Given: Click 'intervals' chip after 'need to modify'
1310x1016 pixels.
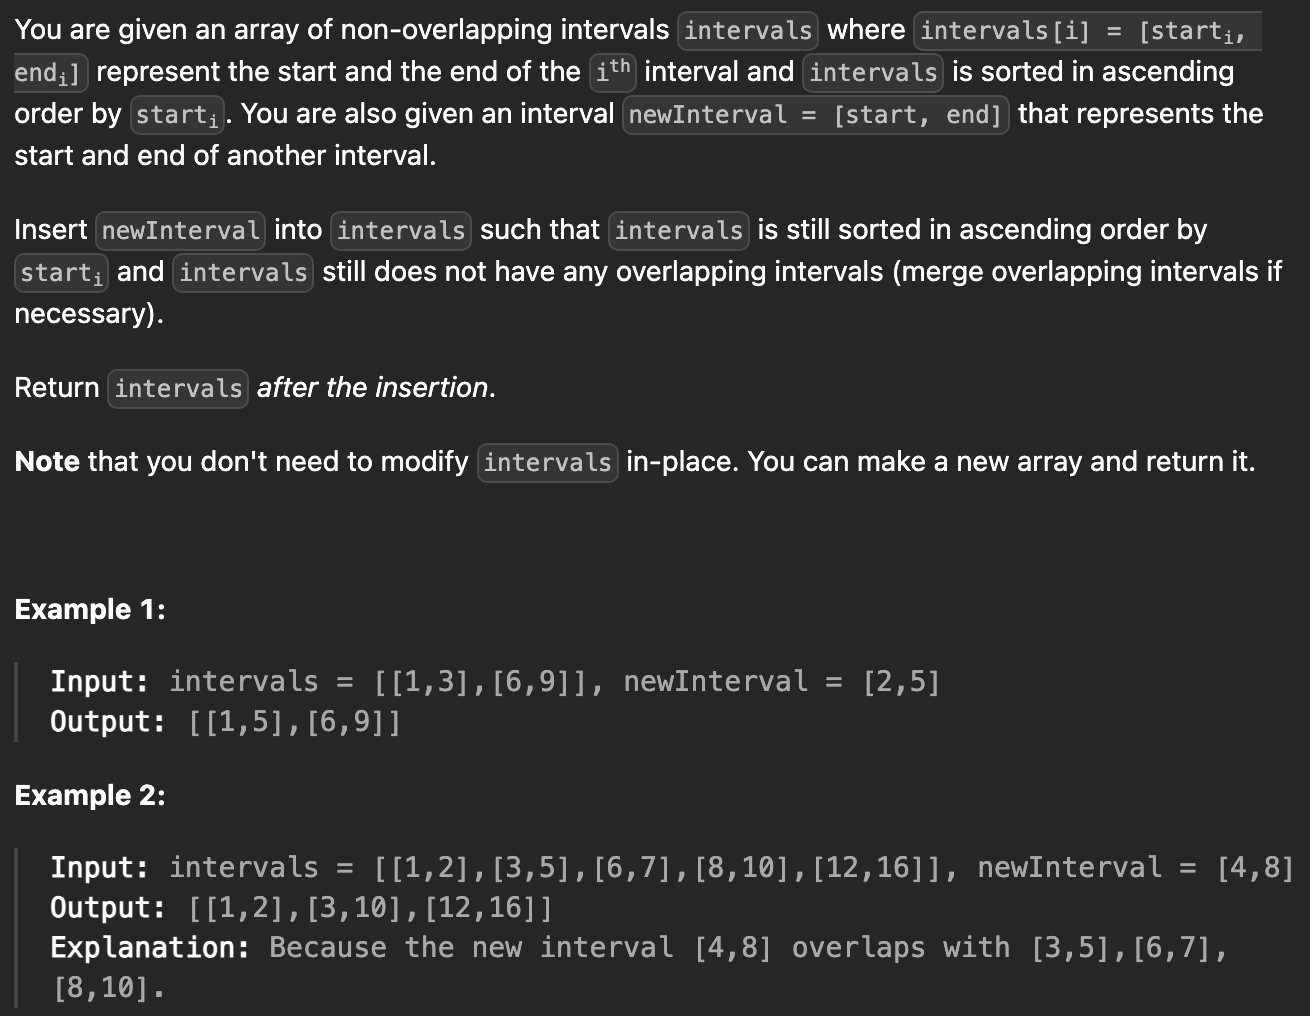Looking at the screenshot, I should pos(547,463).
